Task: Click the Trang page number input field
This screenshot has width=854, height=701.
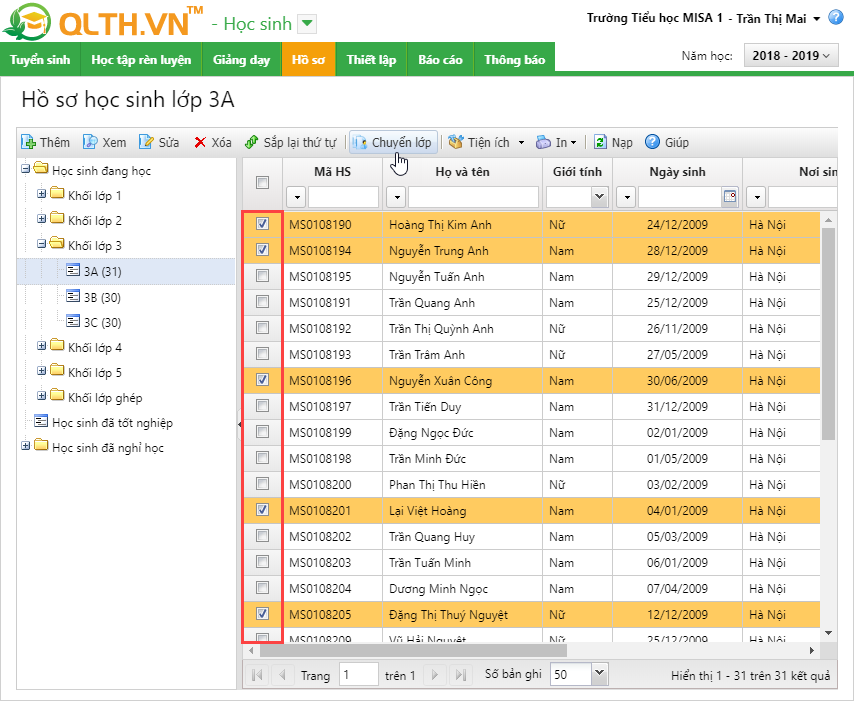Action: [x=358, y=675]
